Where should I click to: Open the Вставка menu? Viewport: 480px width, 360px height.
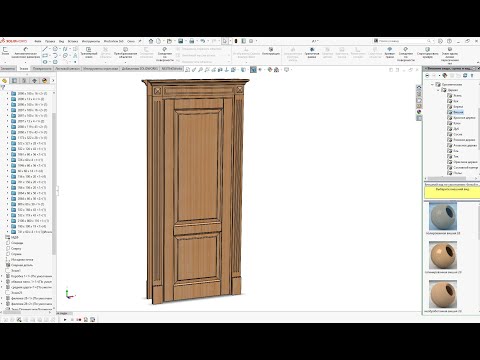coord(73,41)
